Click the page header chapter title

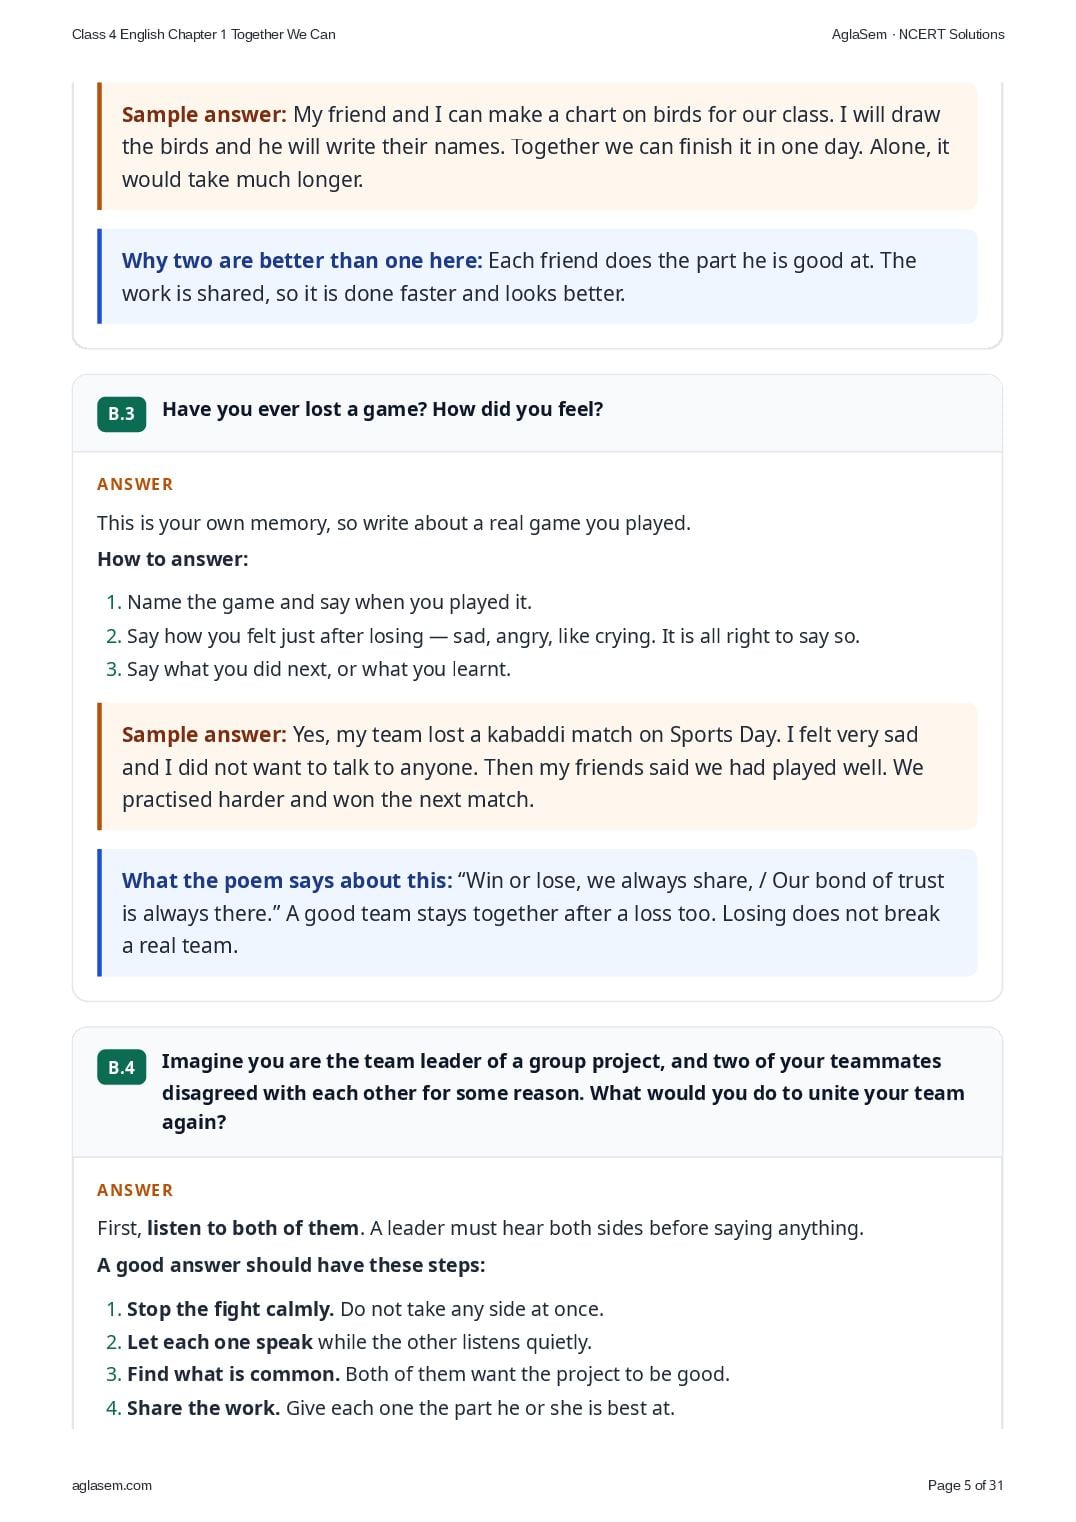pos(204,34)
